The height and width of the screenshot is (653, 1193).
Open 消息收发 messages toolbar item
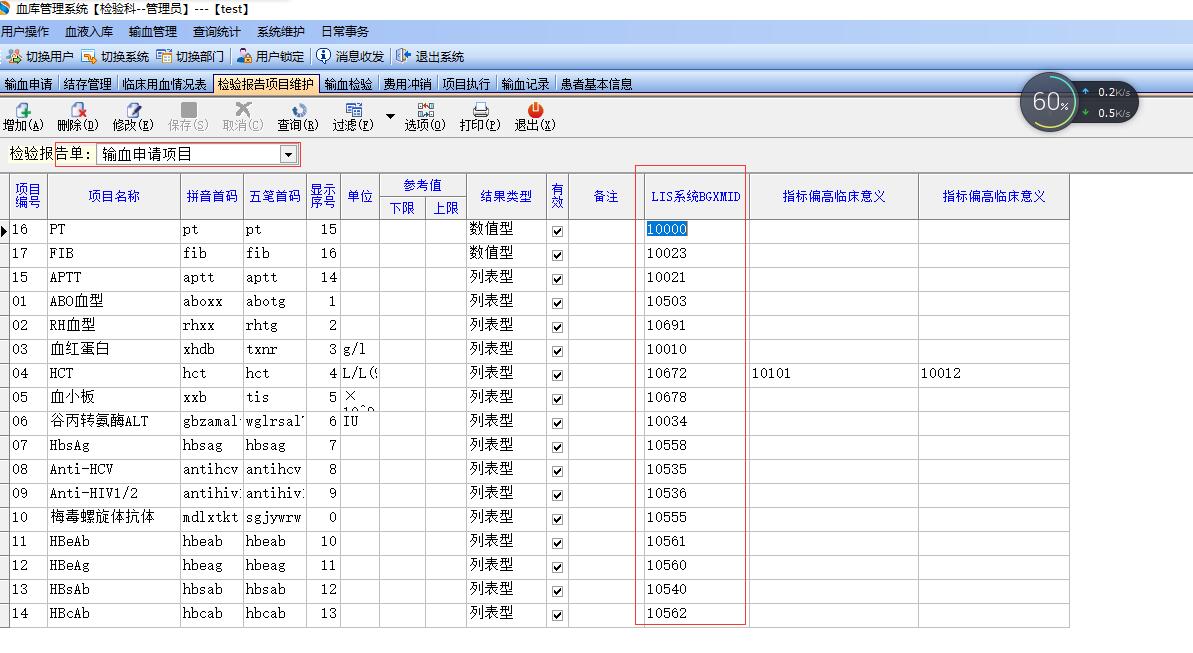pos(351,56)
